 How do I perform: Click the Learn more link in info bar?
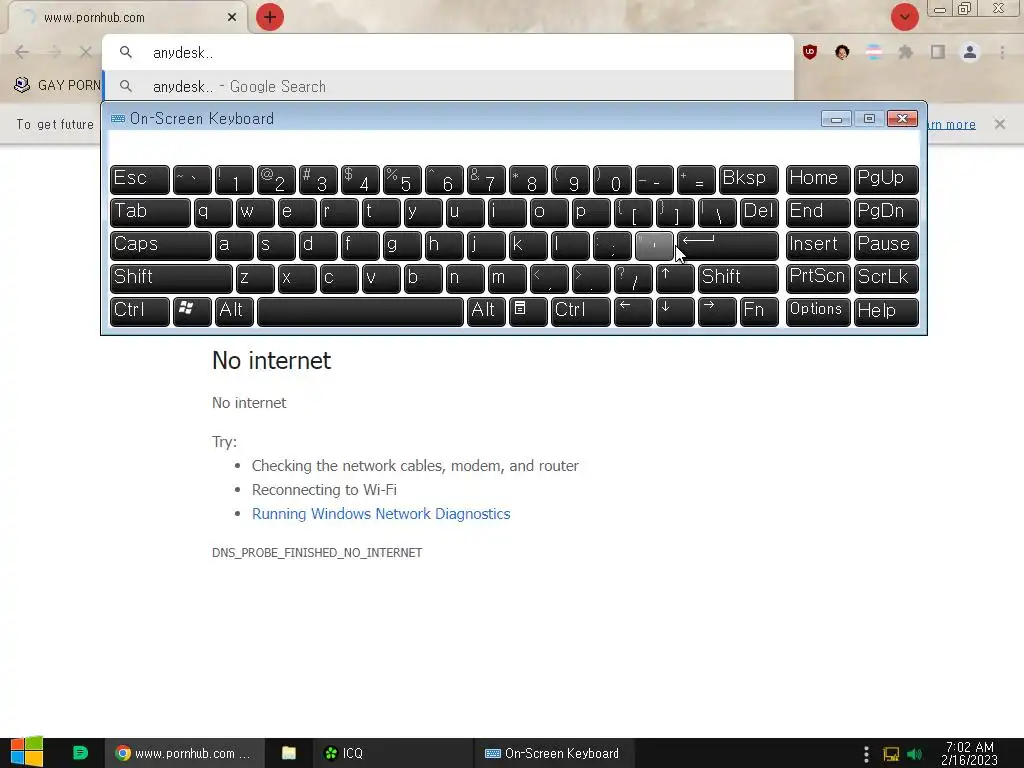(952, 124)
